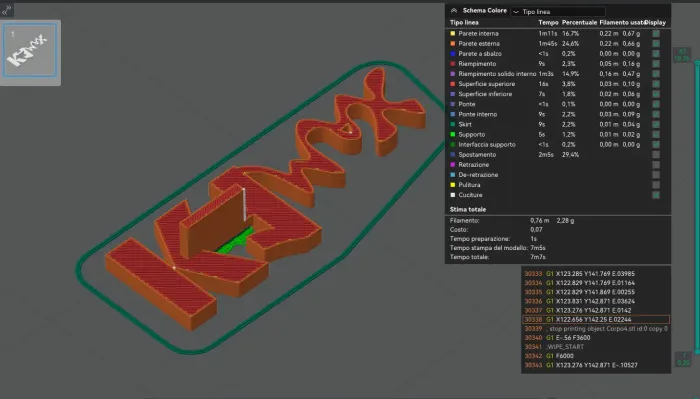The image size is (700, 399).
Task: Select G-code line 30343 at the bottom
Action: [596, 365]
